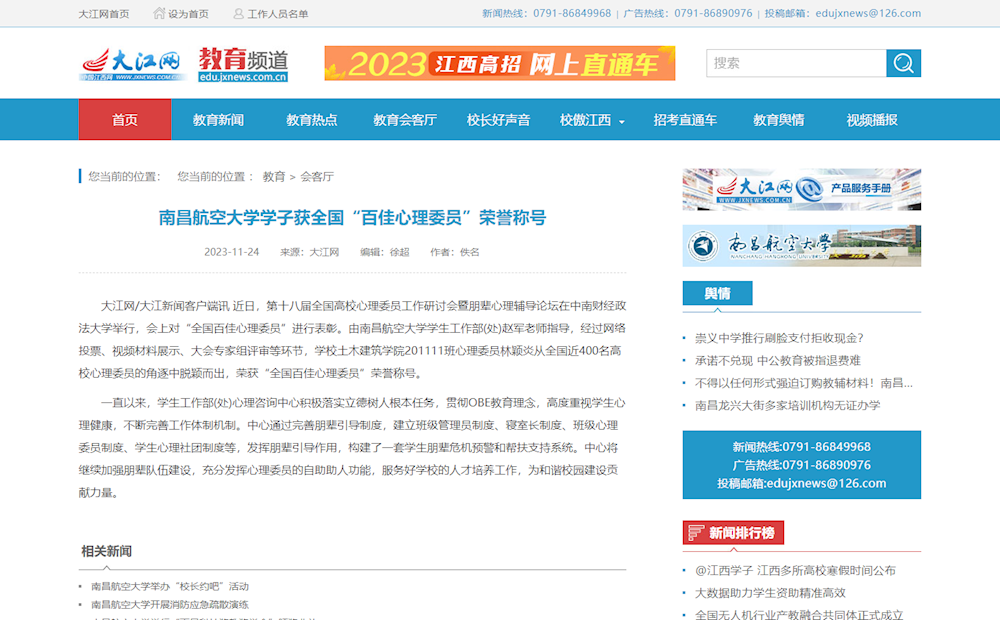Open the 大数据助力学生资助精准高效 ranking article
1000x620 pixels.
[x=770, y=593]
